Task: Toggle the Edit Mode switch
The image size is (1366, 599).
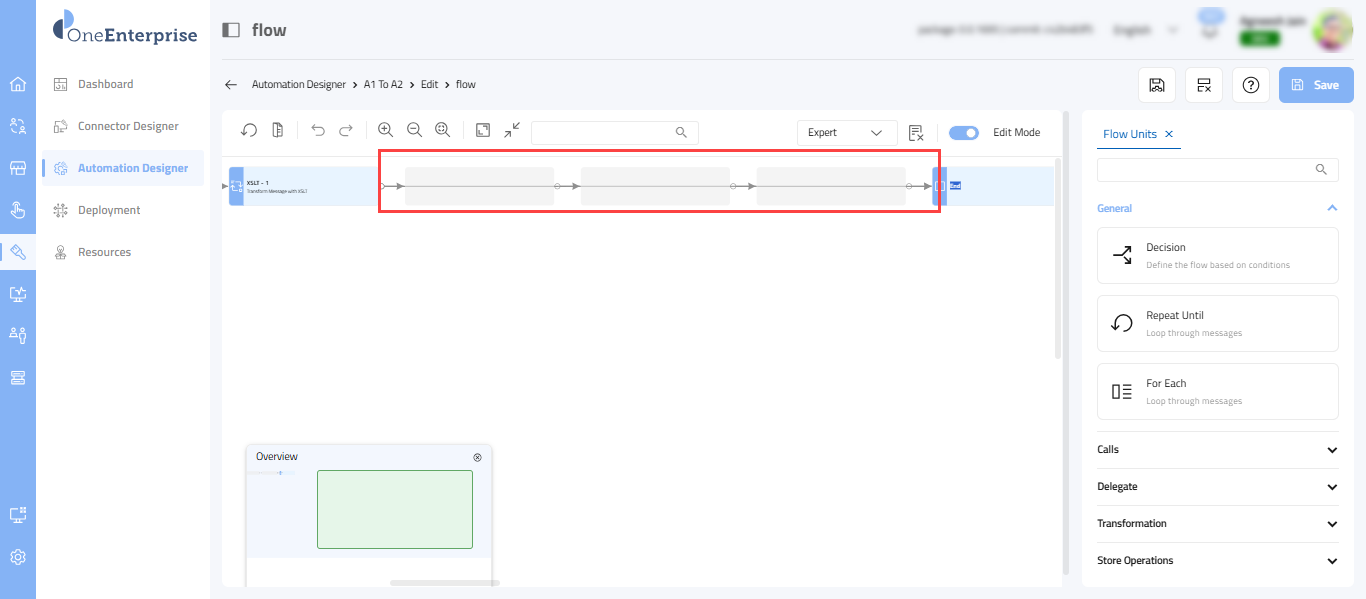Action: 964,132
